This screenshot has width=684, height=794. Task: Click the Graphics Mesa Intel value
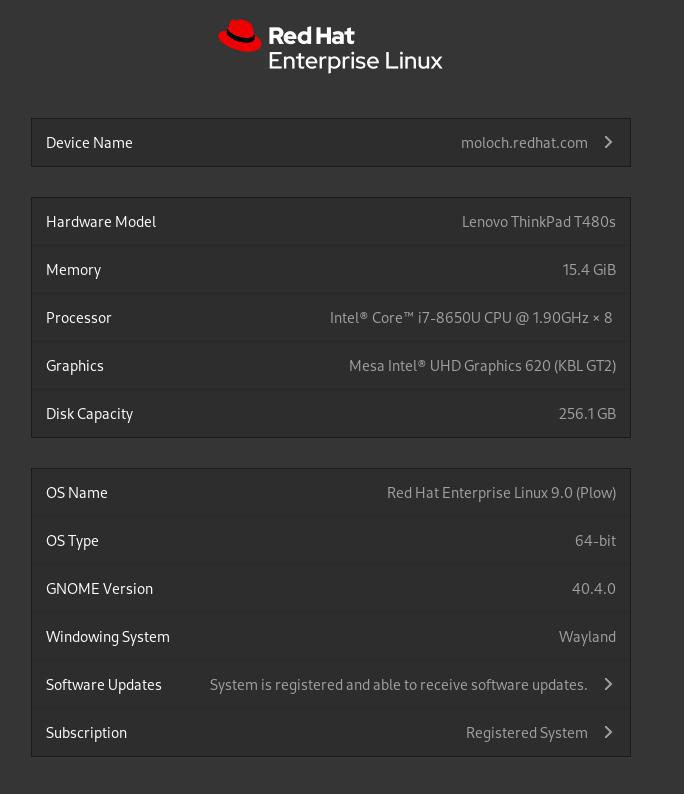[x=482, y=366]
